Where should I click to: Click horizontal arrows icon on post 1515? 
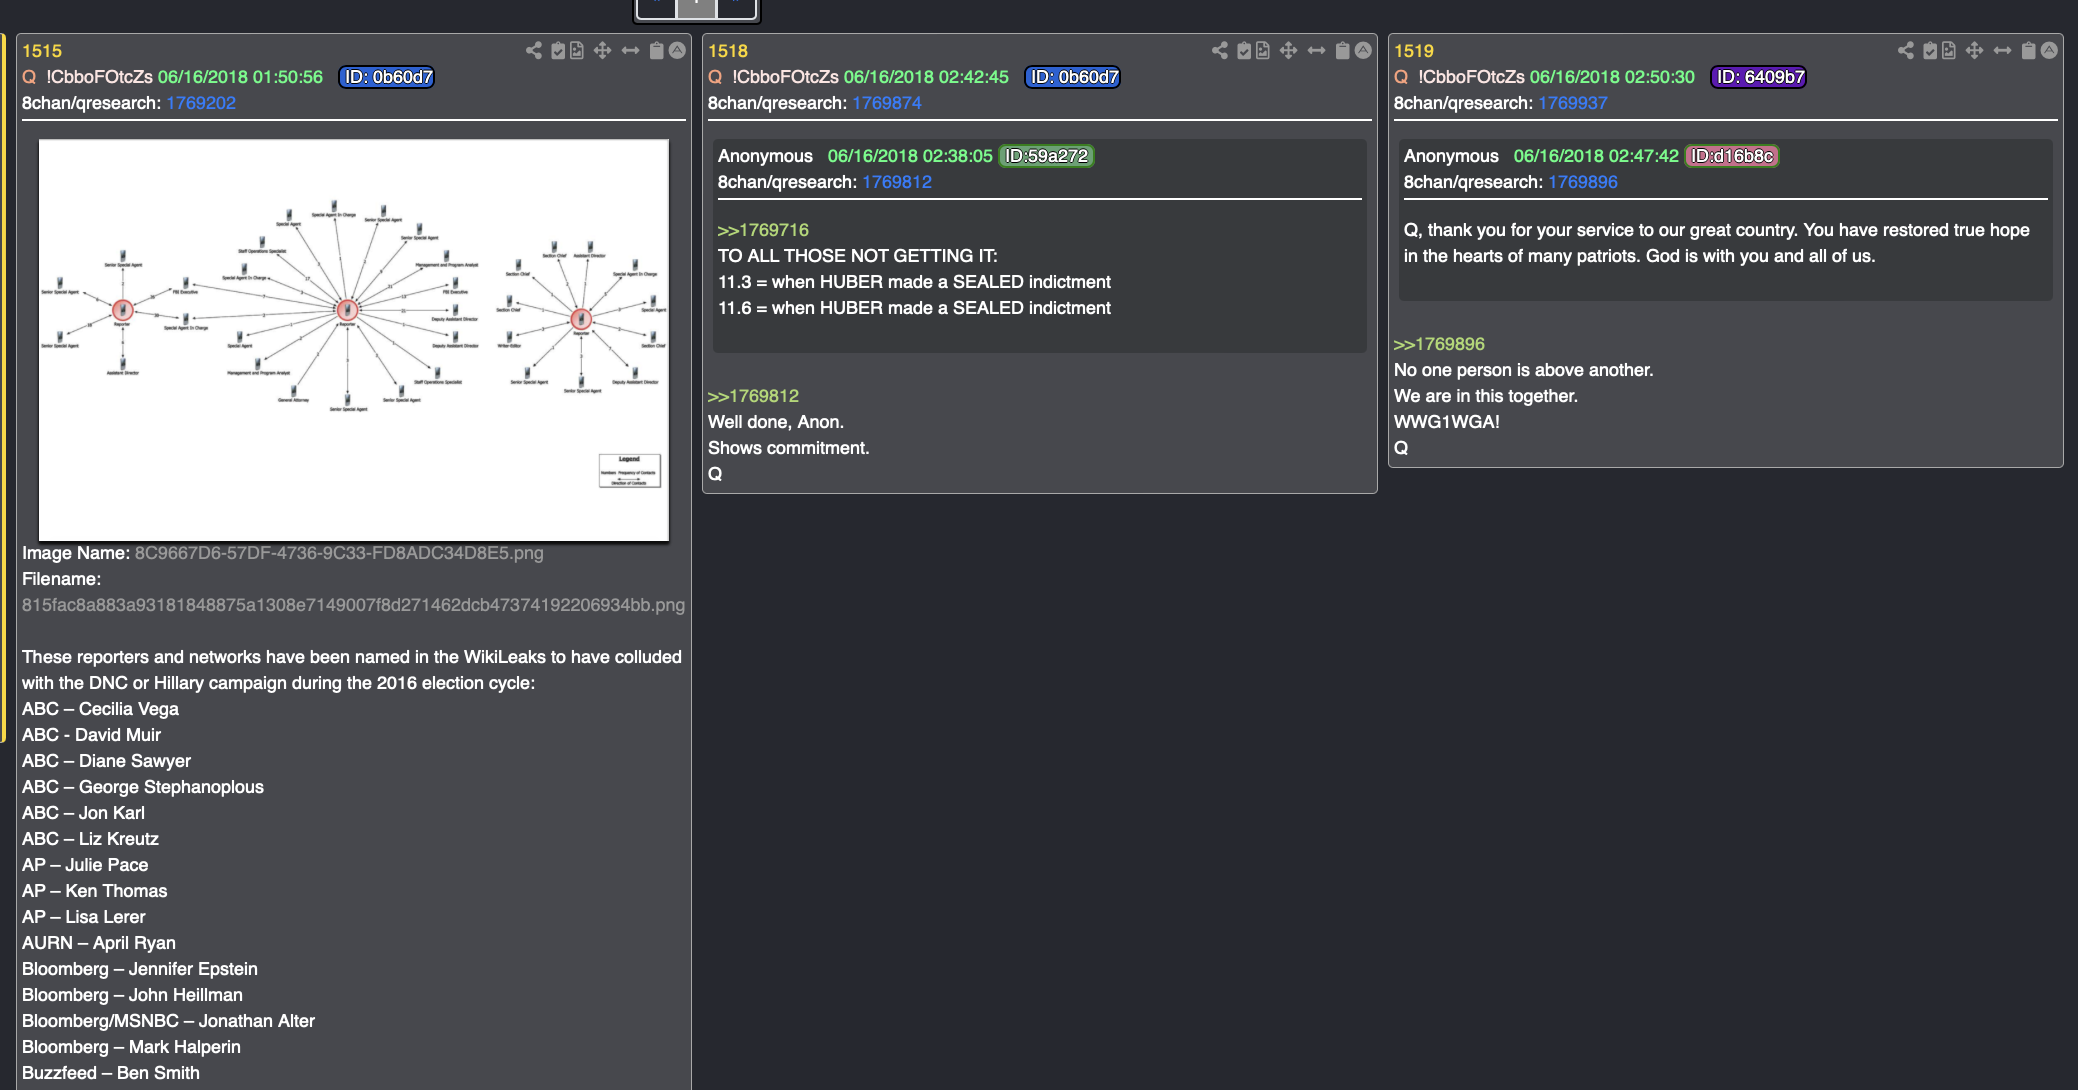[630, 50]
